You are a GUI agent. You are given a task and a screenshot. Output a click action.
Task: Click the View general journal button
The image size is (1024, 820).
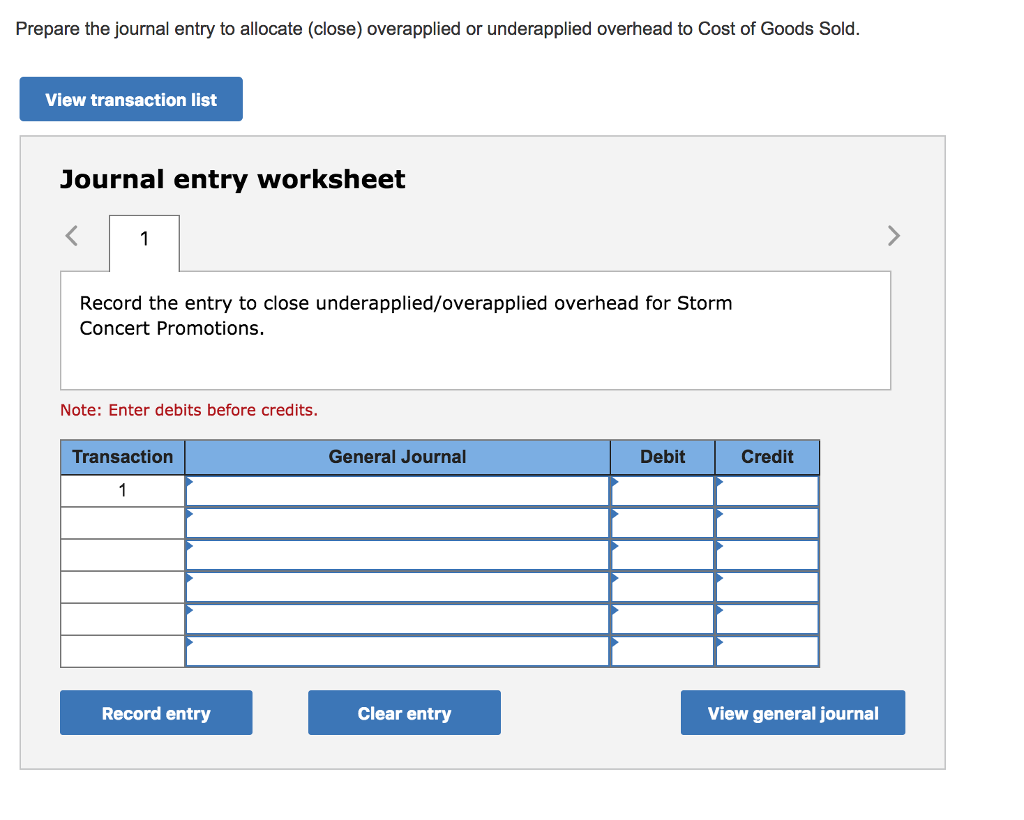coord(792,712)
